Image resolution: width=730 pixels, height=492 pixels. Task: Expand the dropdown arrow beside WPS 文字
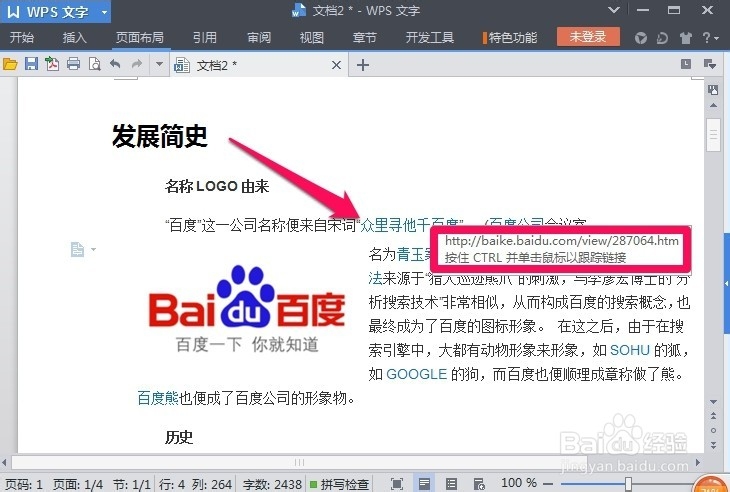tap(104, 12)
